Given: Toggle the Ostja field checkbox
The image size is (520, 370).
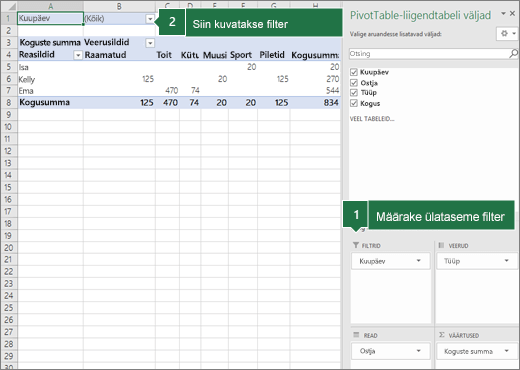Looking at the screenshot, I should coord(354,82).
